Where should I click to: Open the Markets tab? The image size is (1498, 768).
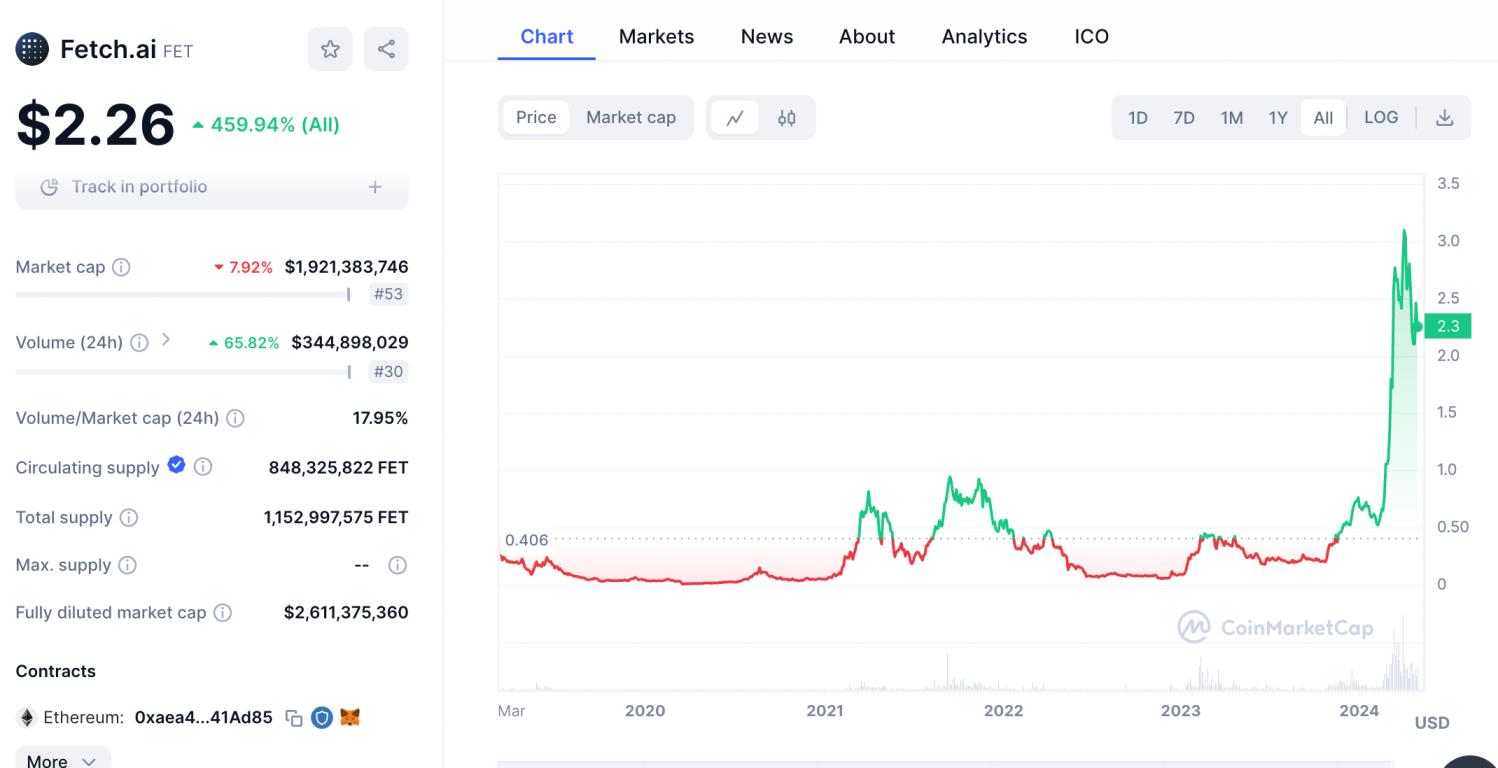656,37
